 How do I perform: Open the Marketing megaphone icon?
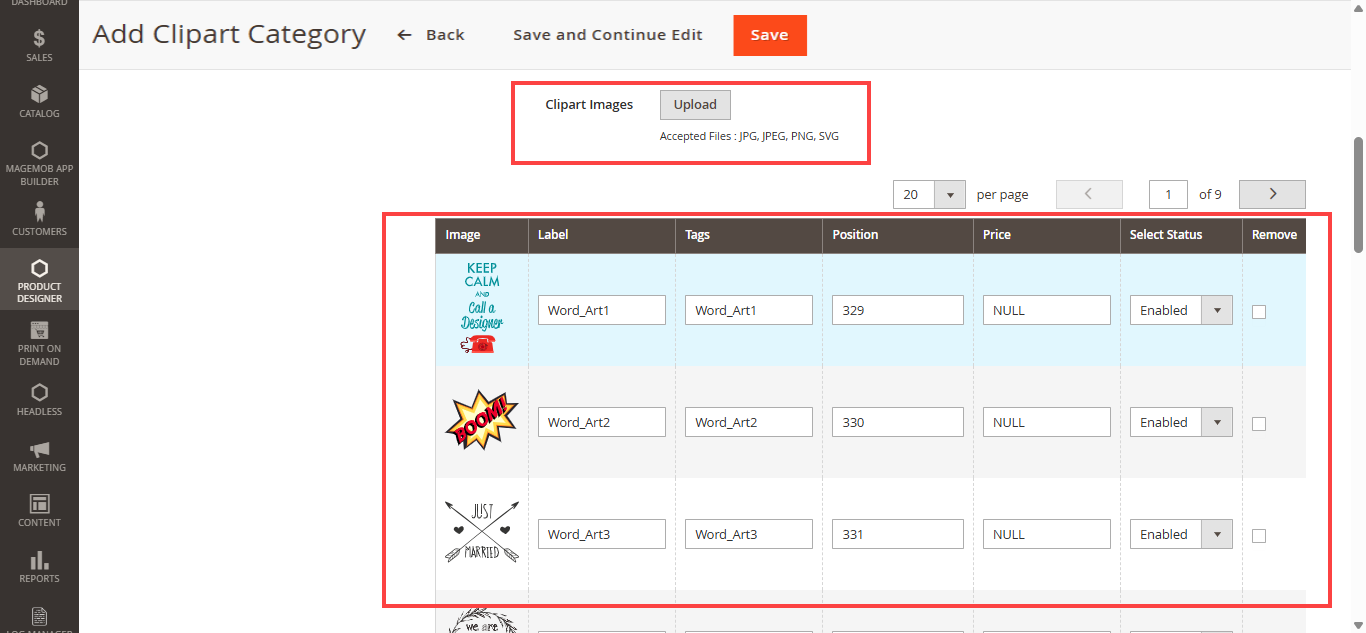pyautogui.click(x=39, y=449)
